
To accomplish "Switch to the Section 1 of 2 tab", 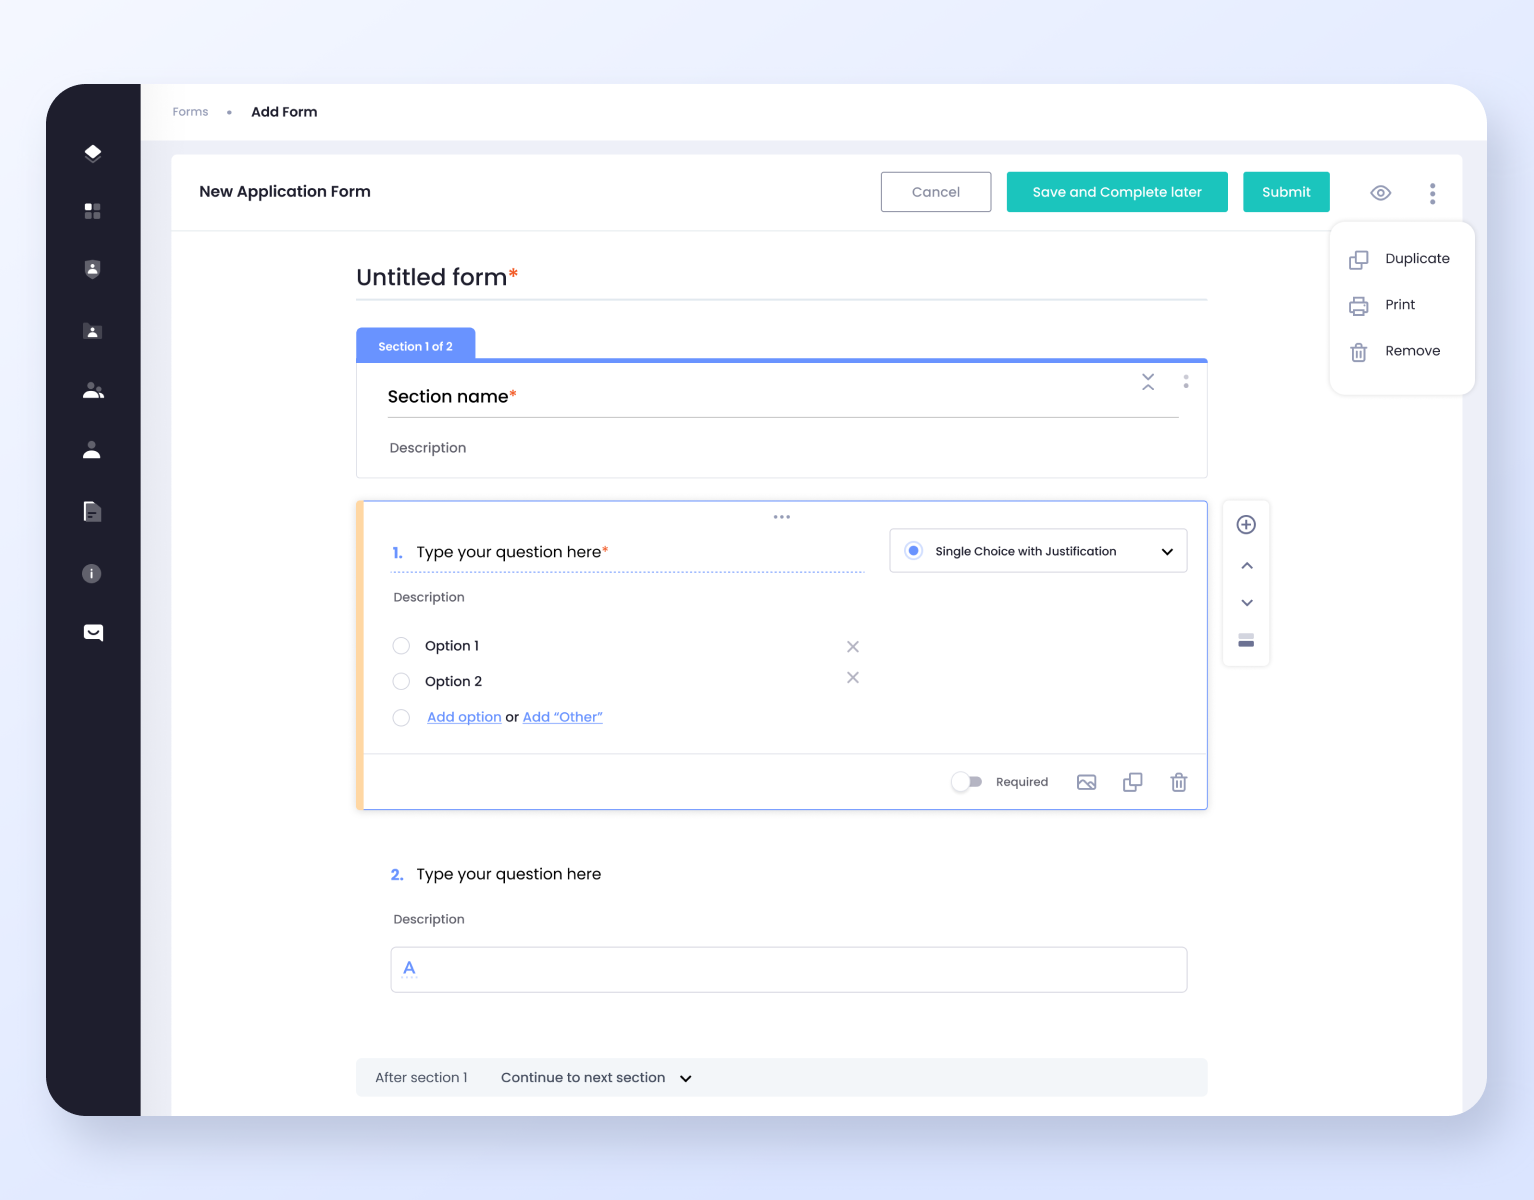I will tap(416, 345).
